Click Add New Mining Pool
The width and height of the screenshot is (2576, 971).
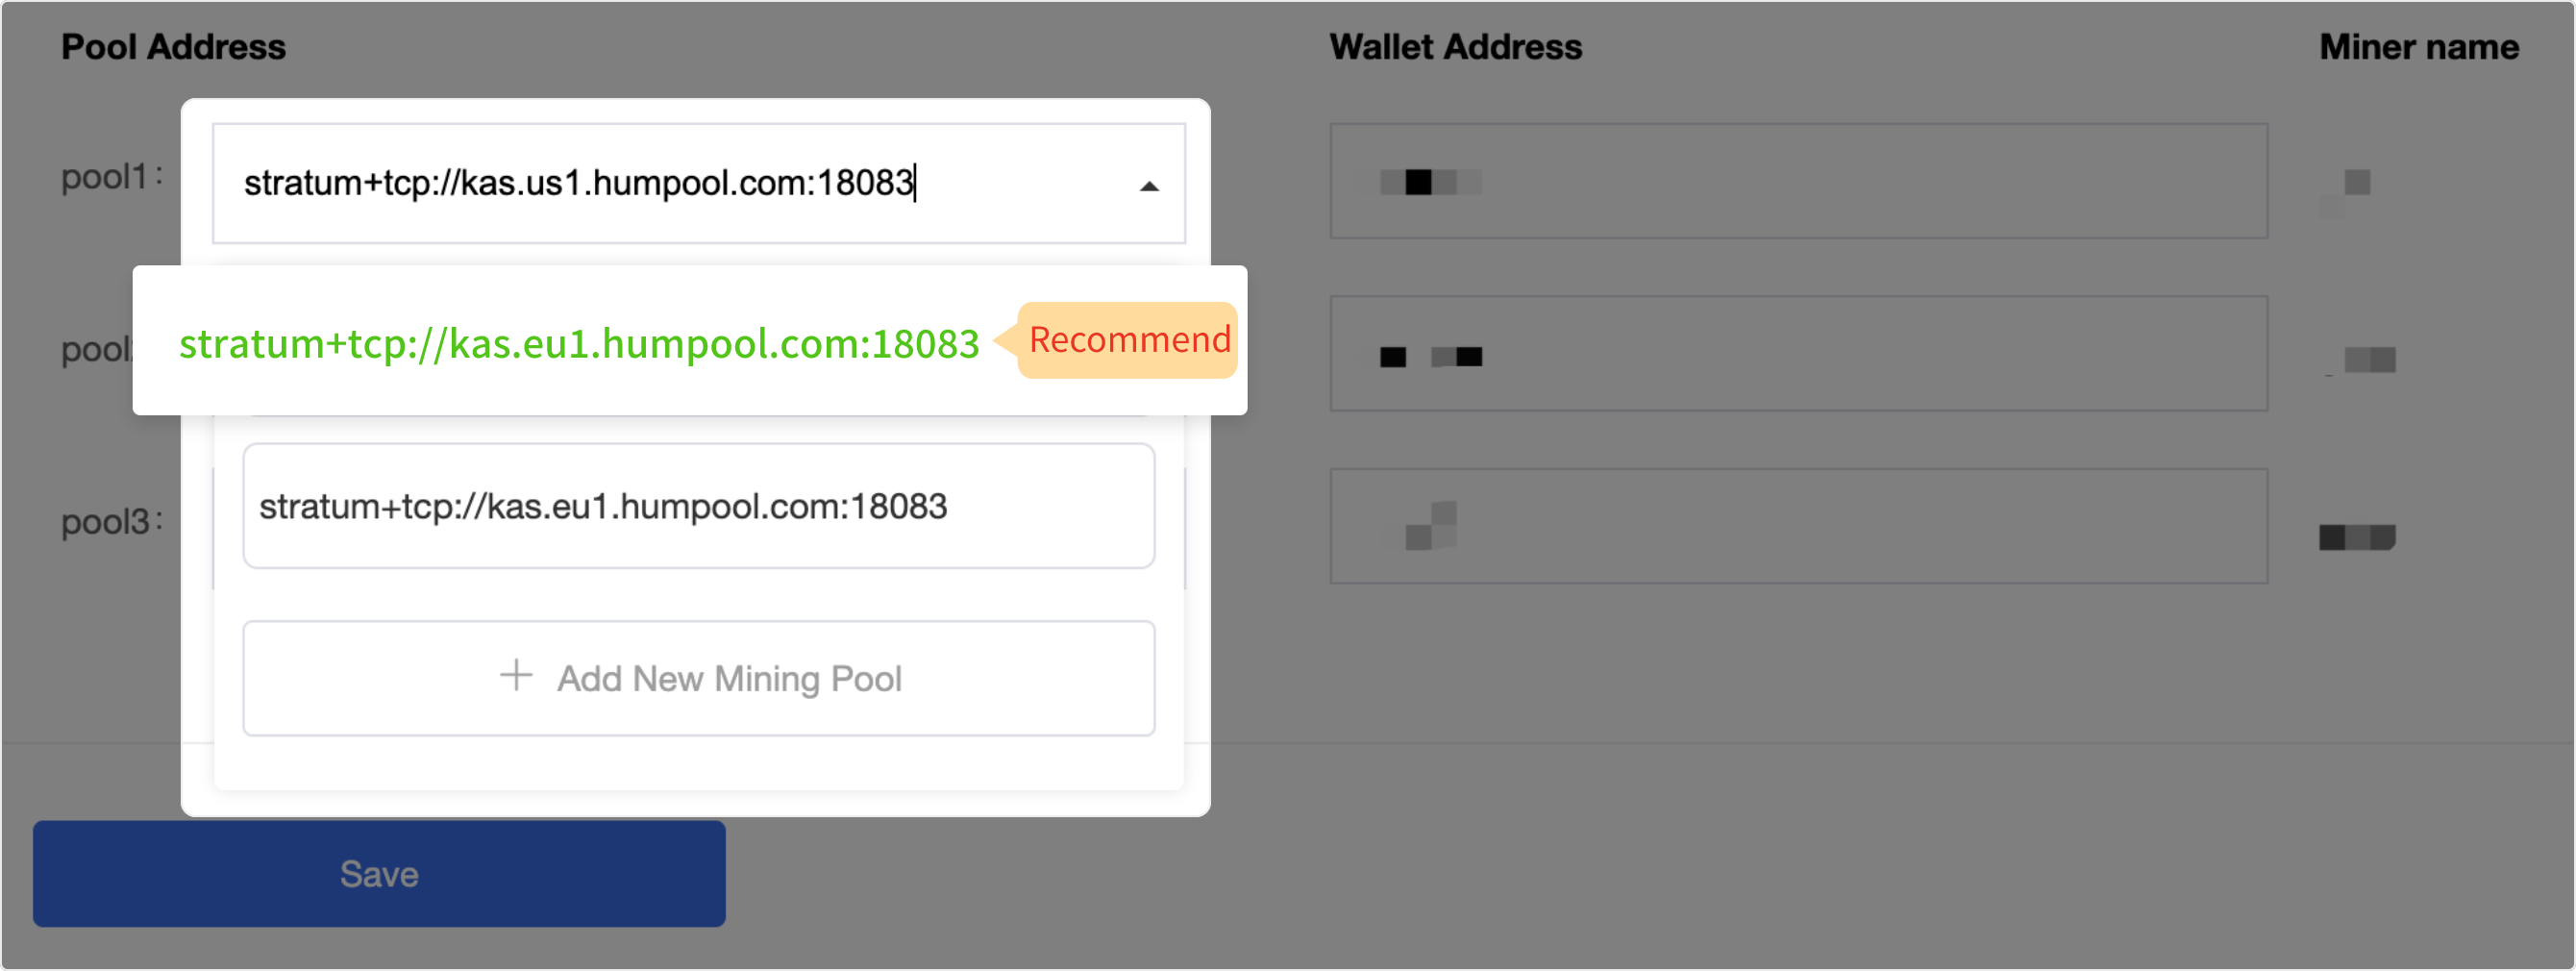[x=698, y=678]
